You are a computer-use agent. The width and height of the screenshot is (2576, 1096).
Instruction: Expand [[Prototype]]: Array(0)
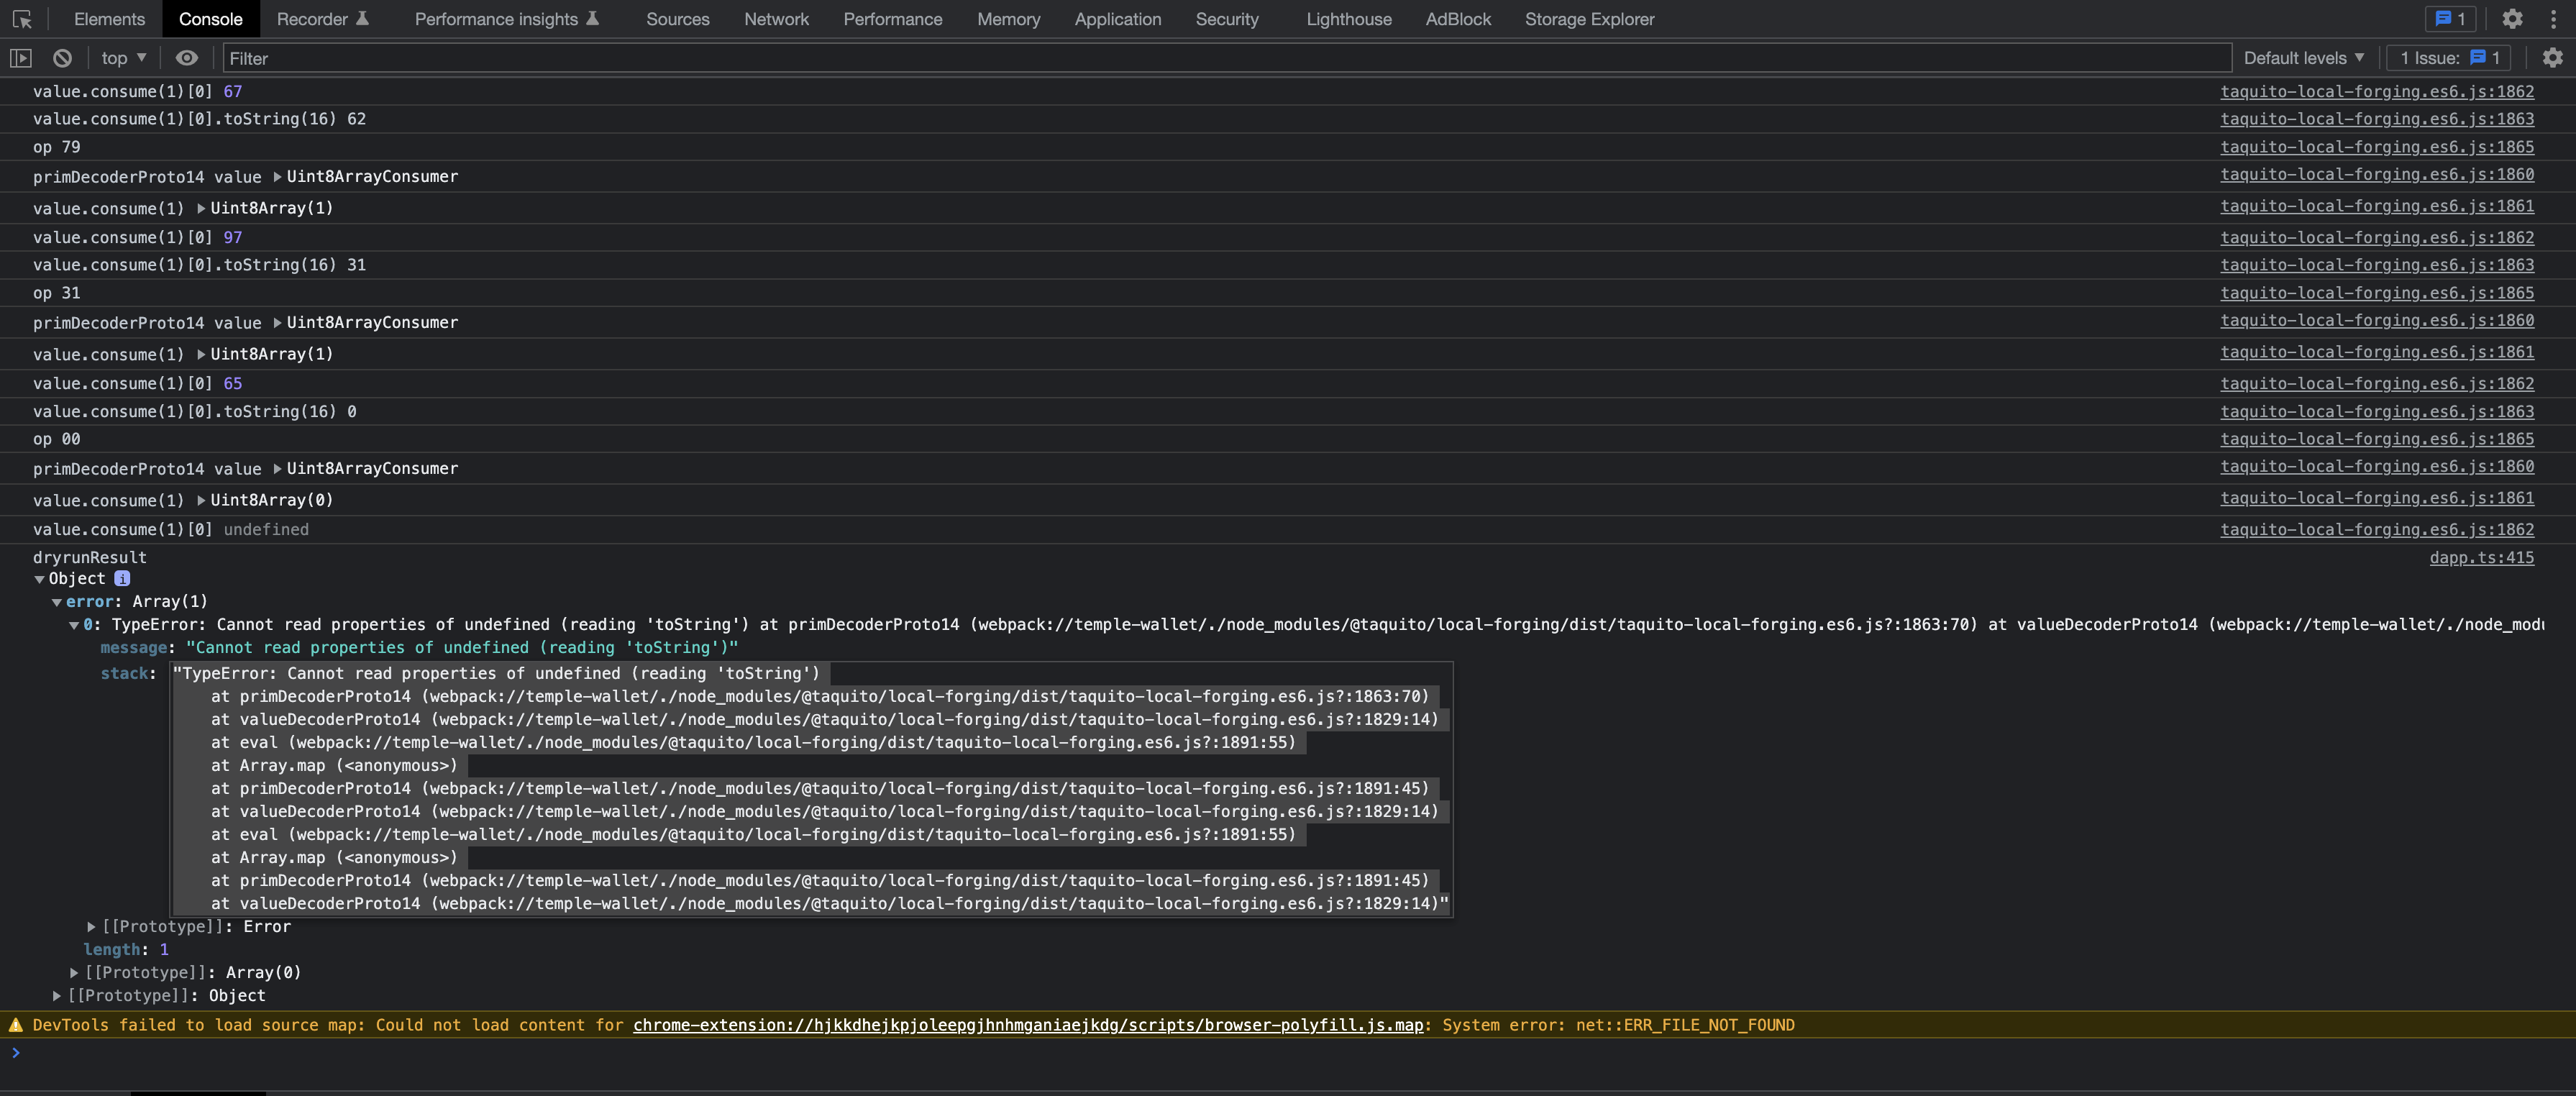coord(74,972)
